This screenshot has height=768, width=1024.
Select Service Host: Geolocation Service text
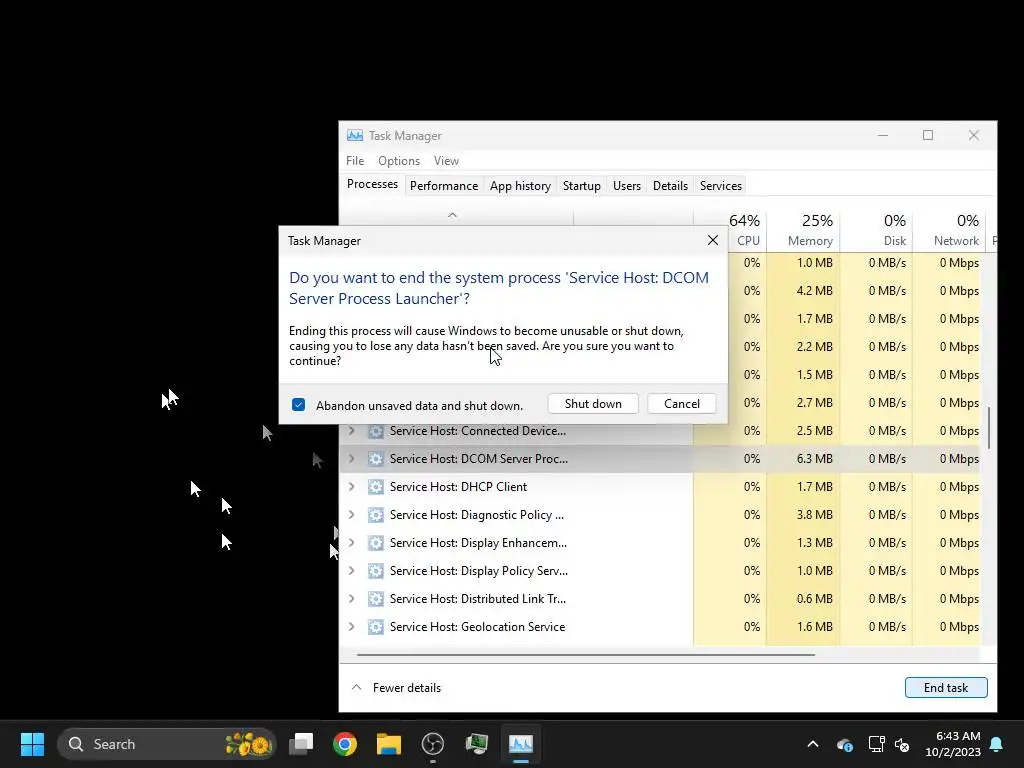pos(477,627)
